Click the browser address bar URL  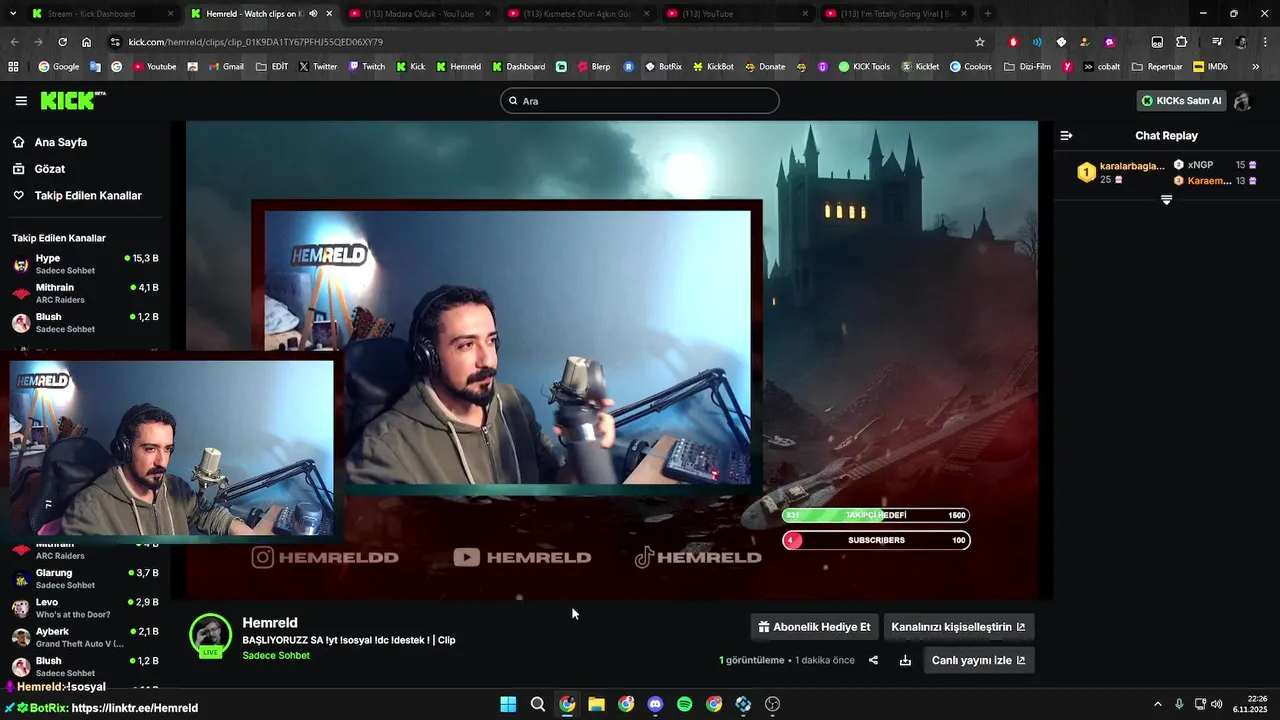pos(256,42)
